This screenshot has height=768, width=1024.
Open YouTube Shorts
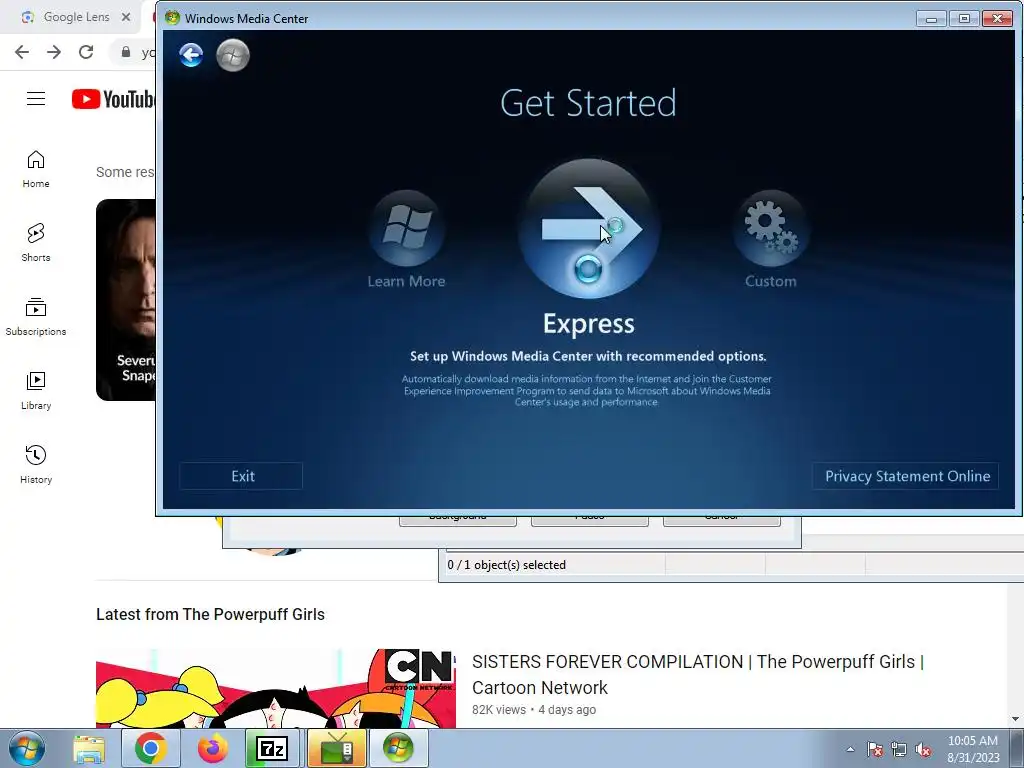(36, 243)
